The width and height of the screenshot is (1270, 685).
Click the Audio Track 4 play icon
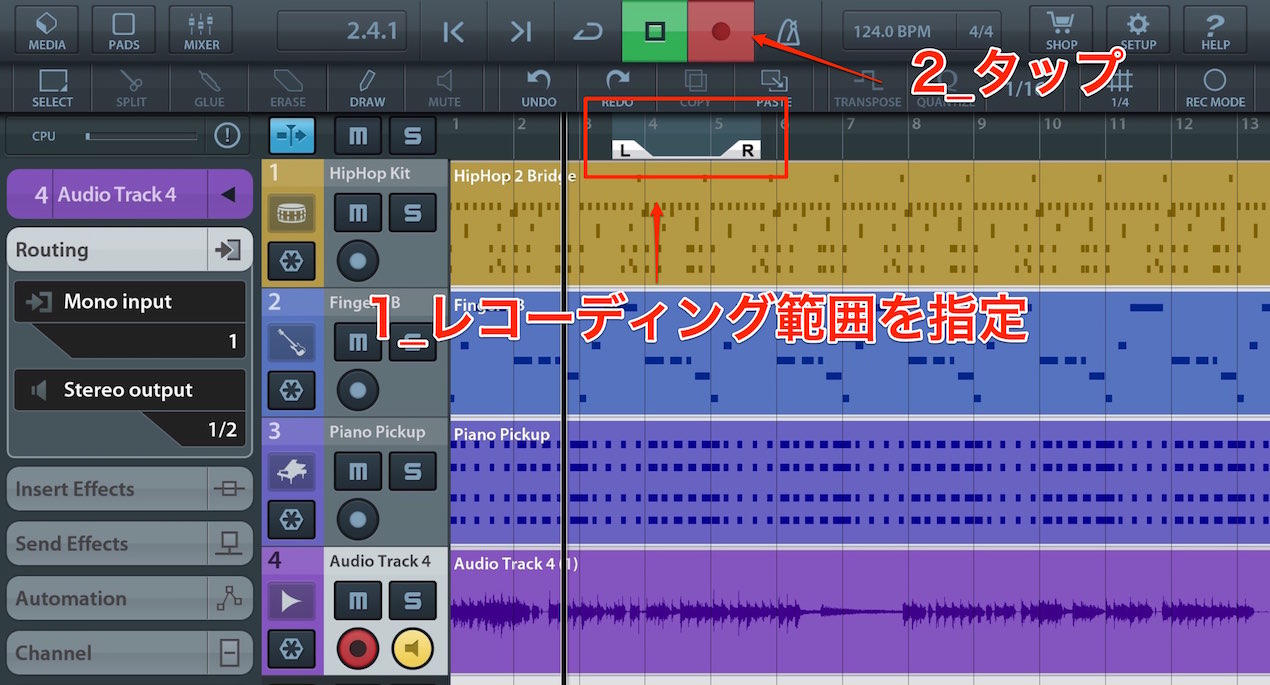pyautogui.click(x=291, y=600)
